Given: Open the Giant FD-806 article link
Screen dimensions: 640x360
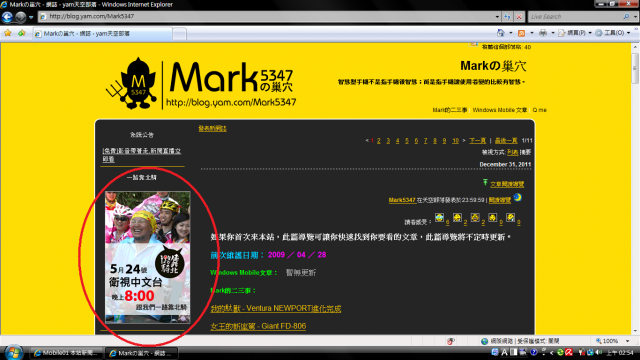Looking at the screenshot, I should (258, 326).
